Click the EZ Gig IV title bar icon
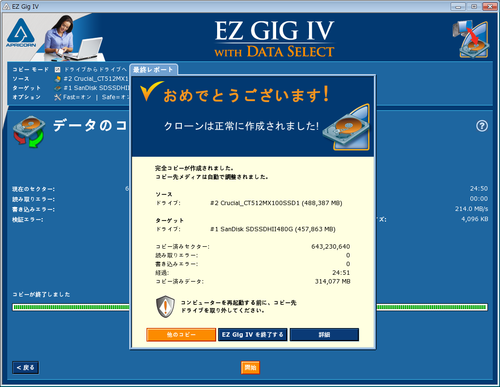This screenshot has height=387, width=500. click(x=6, y=6)
